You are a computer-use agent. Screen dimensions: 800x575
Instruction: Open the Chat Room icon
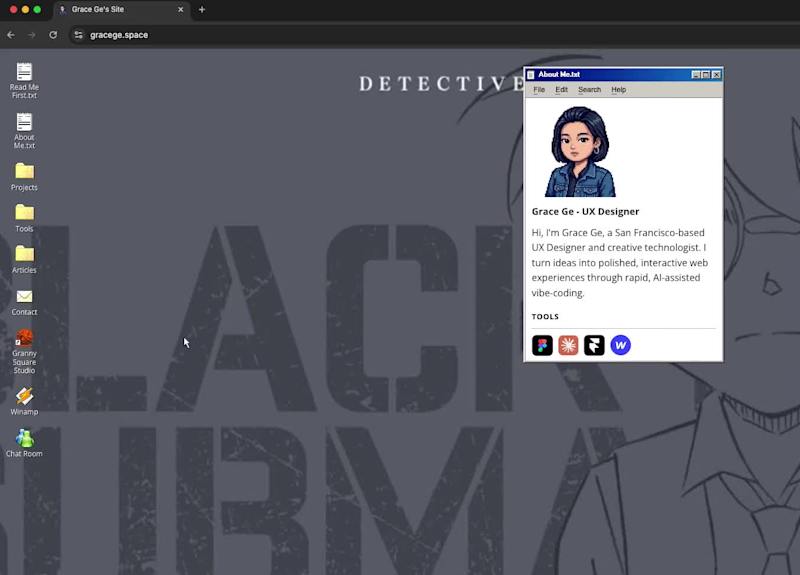(24, 443)
